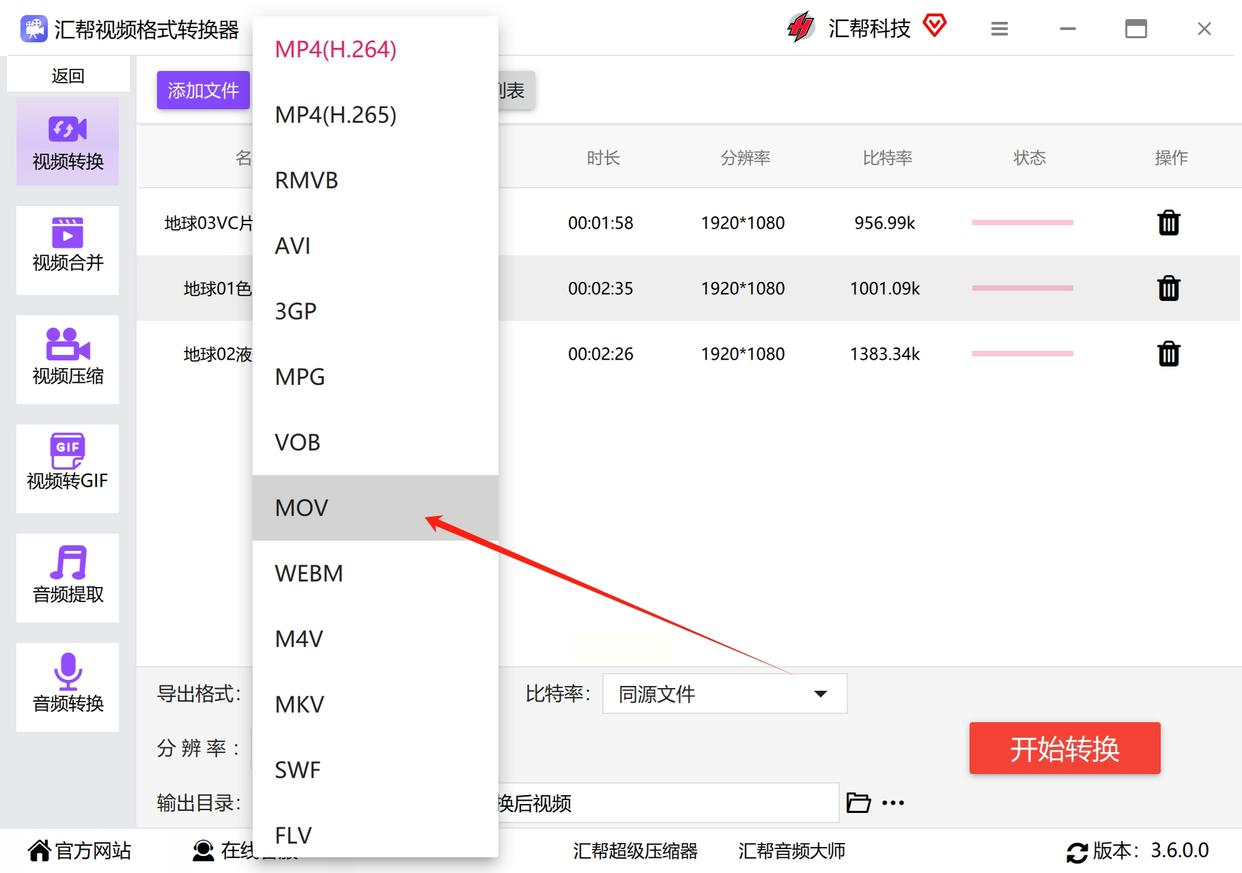Click progress bar of 1001.09k video
1242x873 pixels.
(1022, 288)
